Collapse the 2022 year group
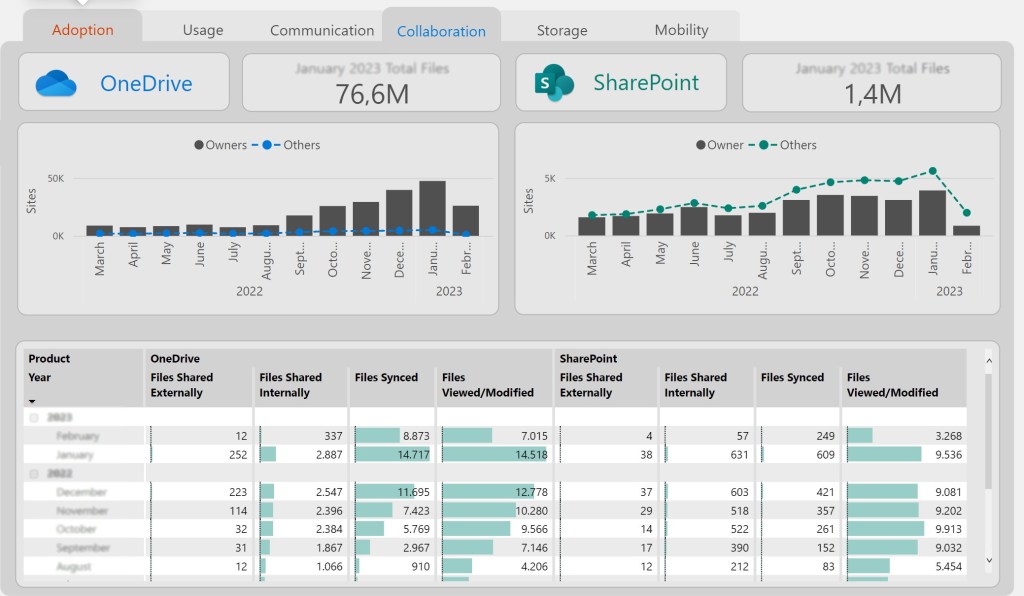The height and width of the screenshot is (596, 1024). (33, 474)
